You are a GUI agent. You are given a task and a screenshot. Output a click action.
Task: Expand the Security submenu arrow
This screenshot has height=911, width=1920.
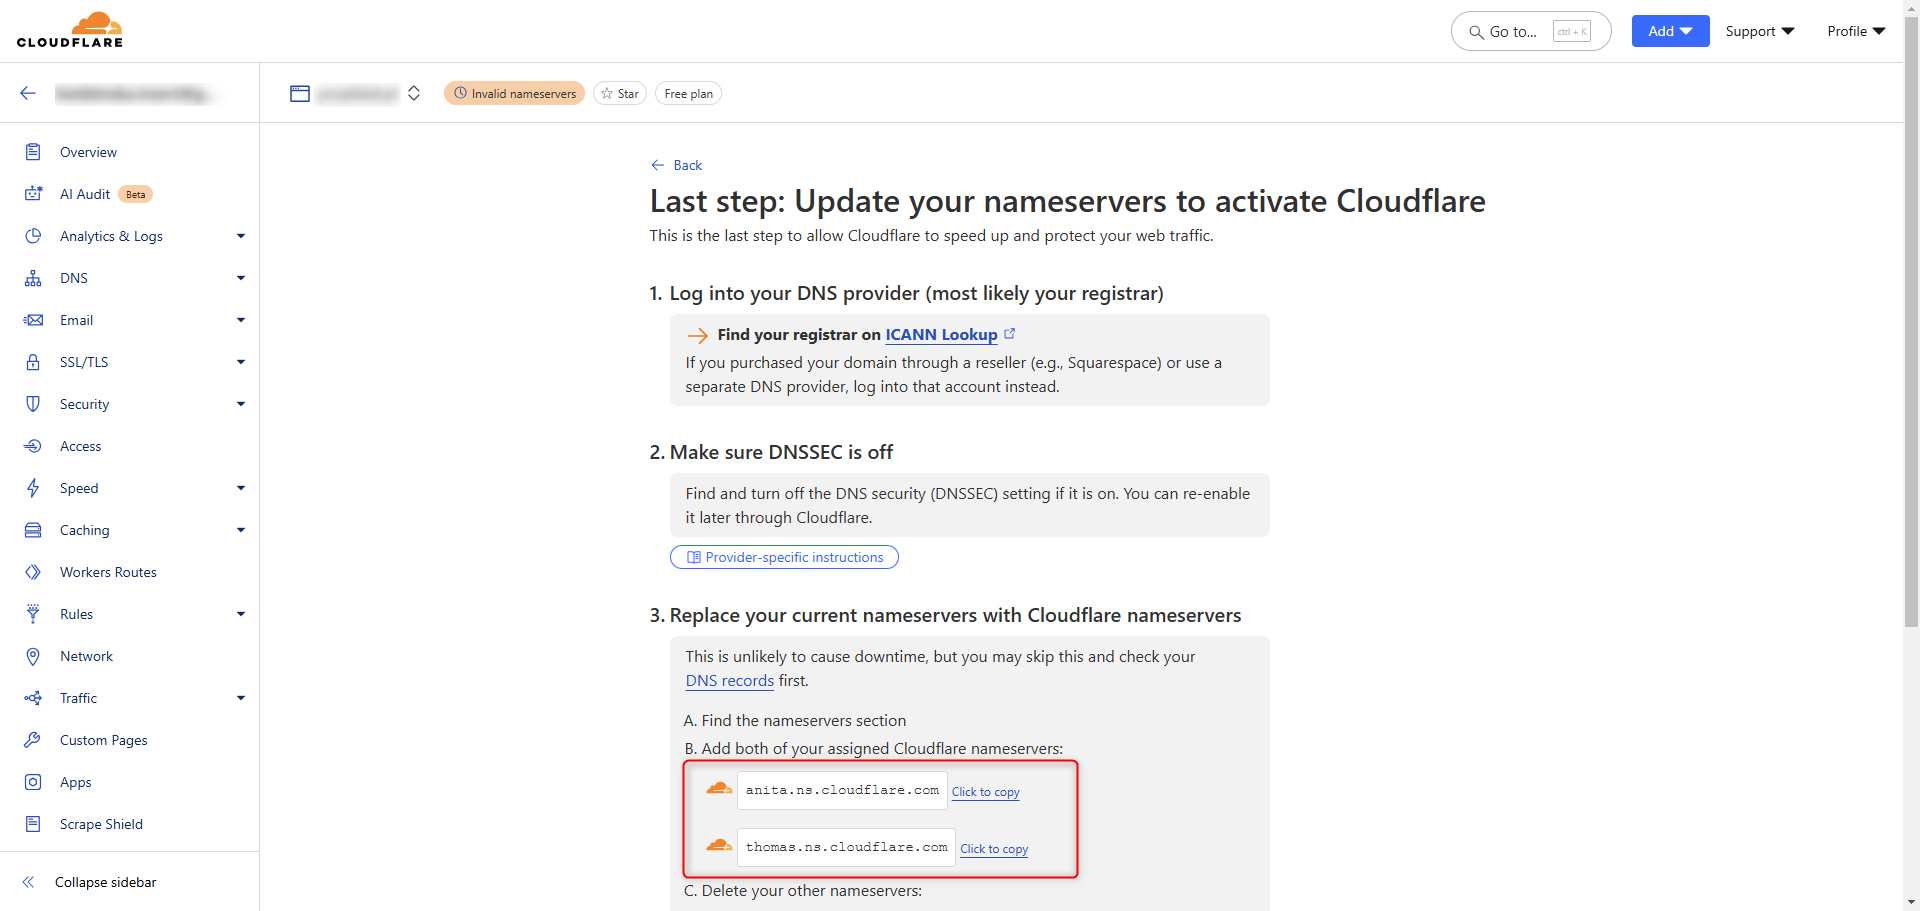tap(241, 404)
